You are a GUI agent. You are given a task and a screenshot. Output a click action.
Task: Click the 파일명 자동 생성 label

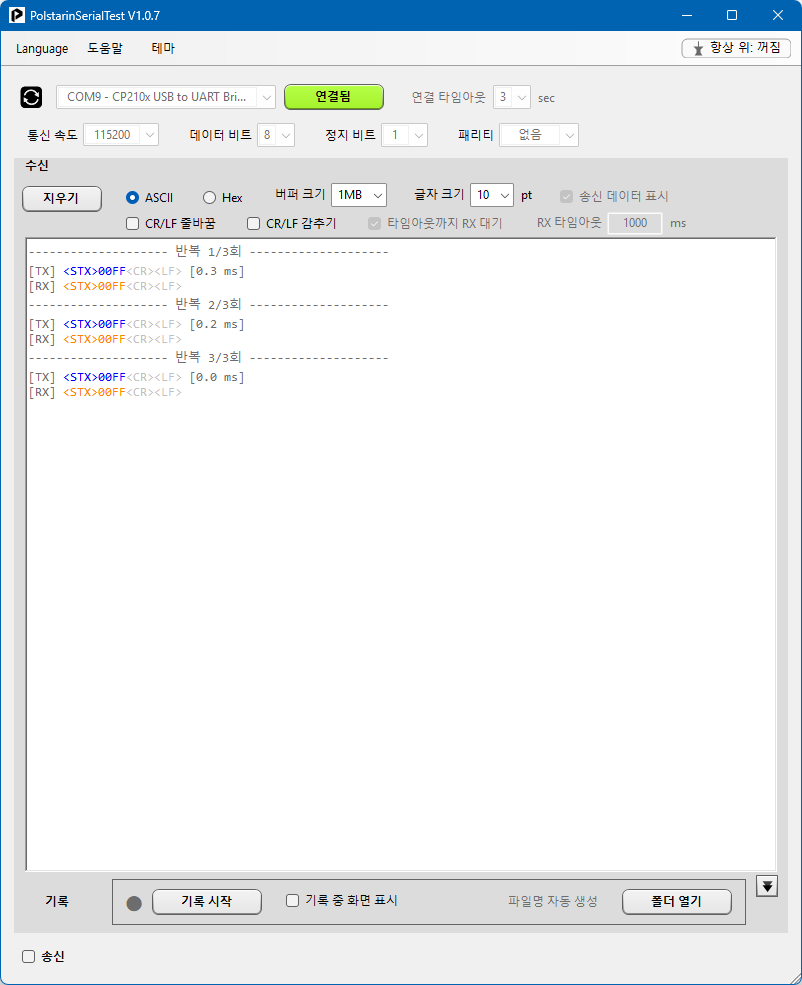click(x=553, y=901)
